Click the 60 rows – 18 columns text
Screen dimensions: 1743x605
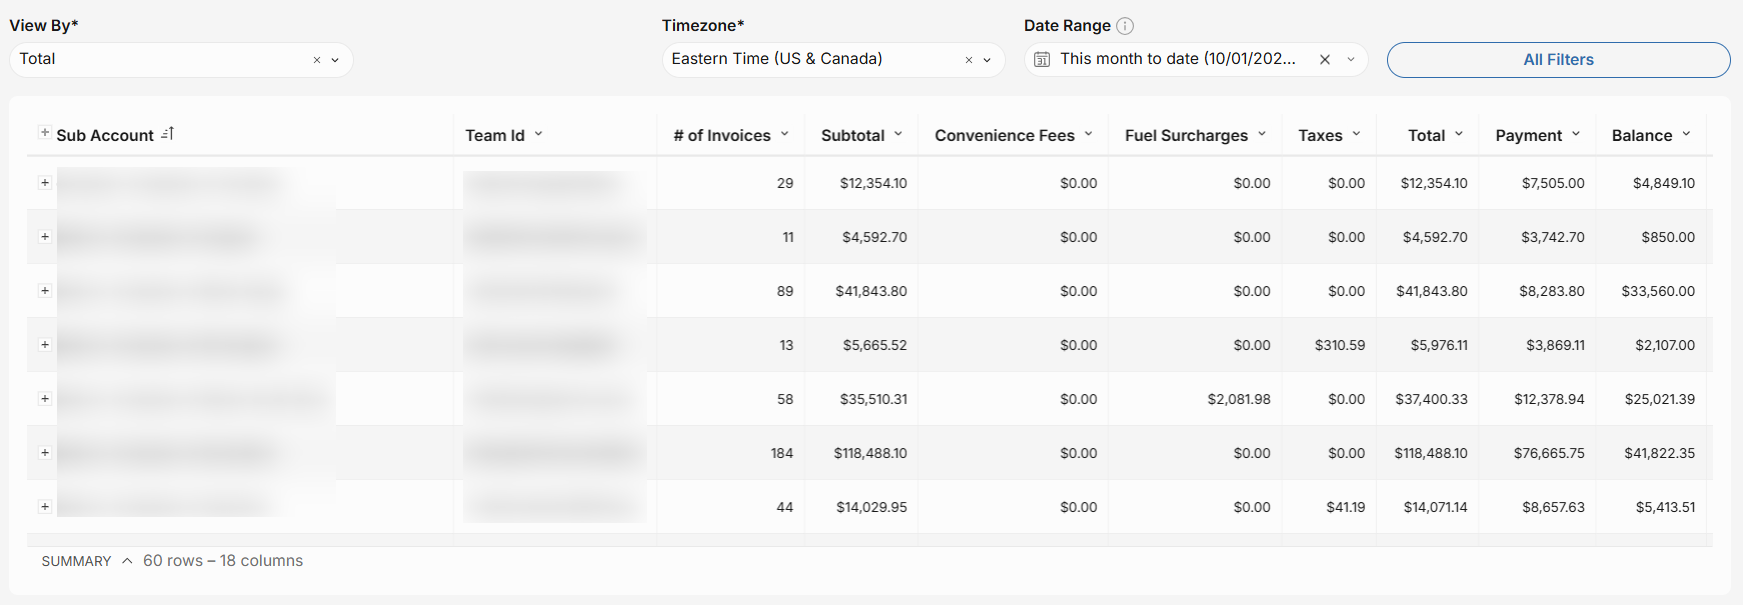point(223,561)
